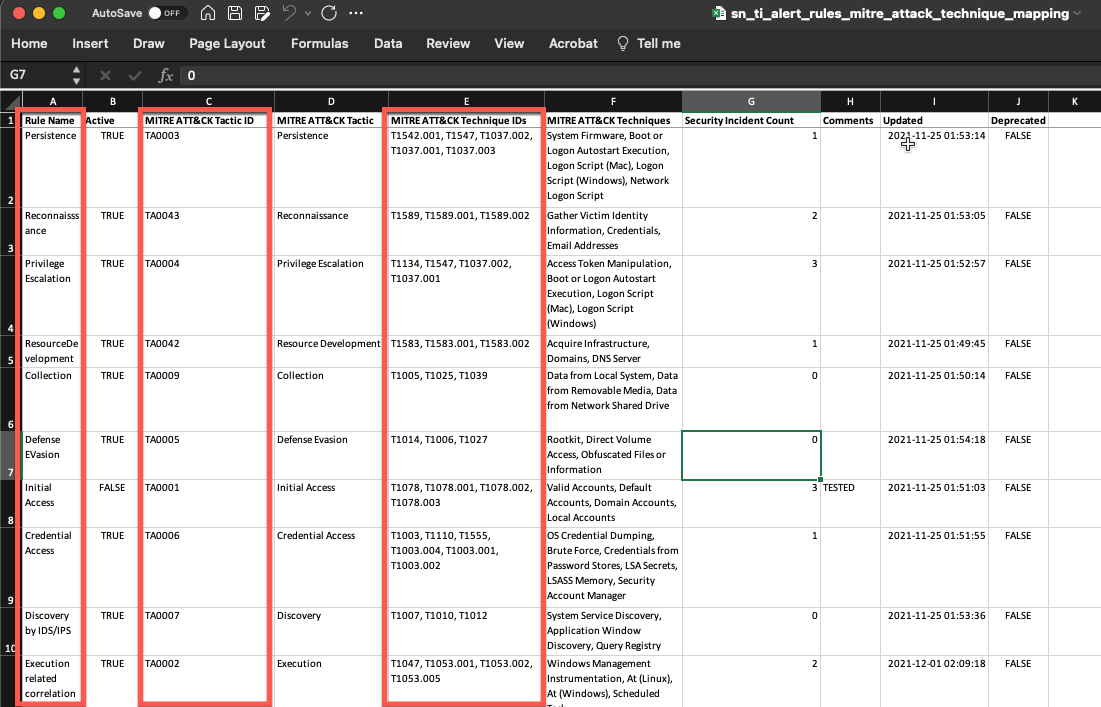The width and height of the screenshot is (1101, 707).
Task: Click the Excel file icon beside the document title
Action: [718, 13]
